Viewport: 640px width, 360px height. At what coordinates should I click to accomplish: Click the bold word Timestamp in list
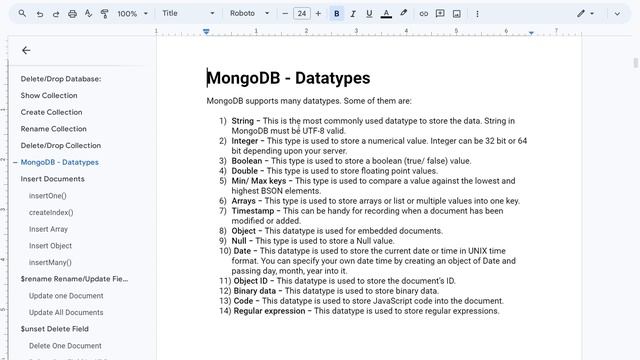pos(253,211)
